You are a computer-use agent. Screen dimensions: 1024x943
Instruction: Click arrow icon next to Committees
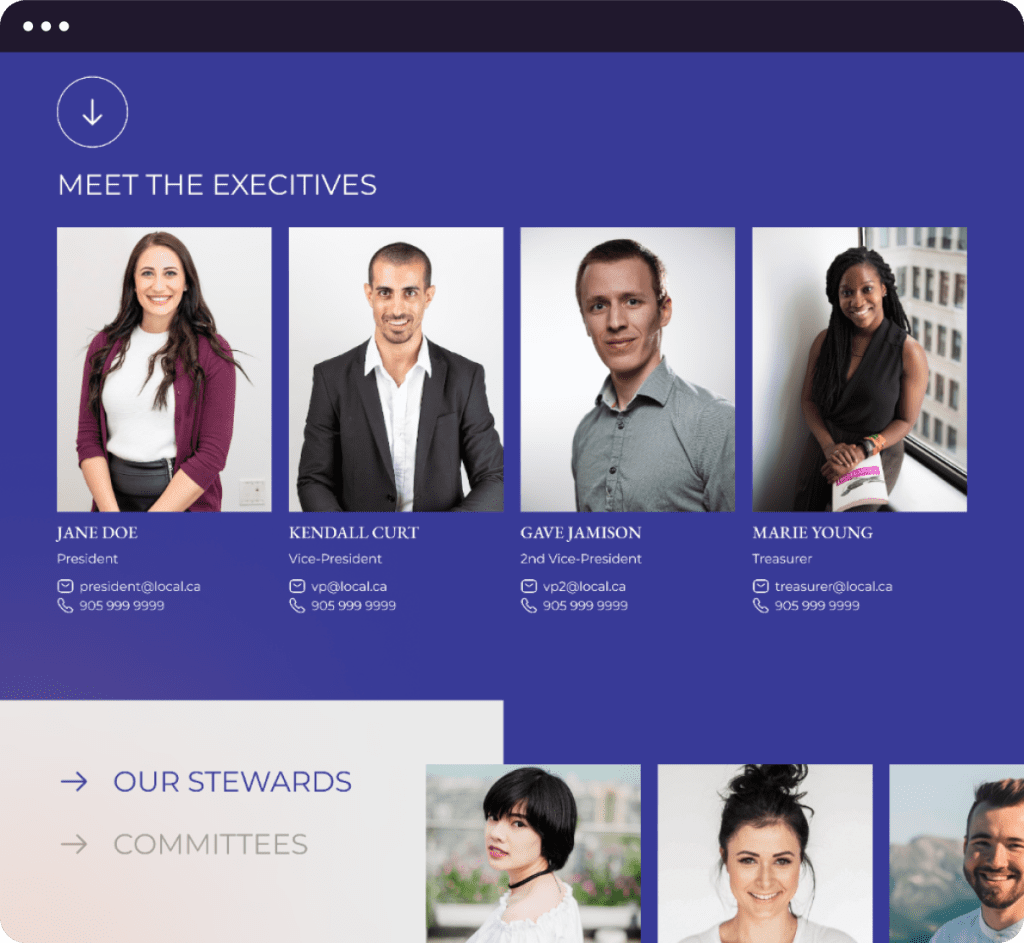point(74,844)
